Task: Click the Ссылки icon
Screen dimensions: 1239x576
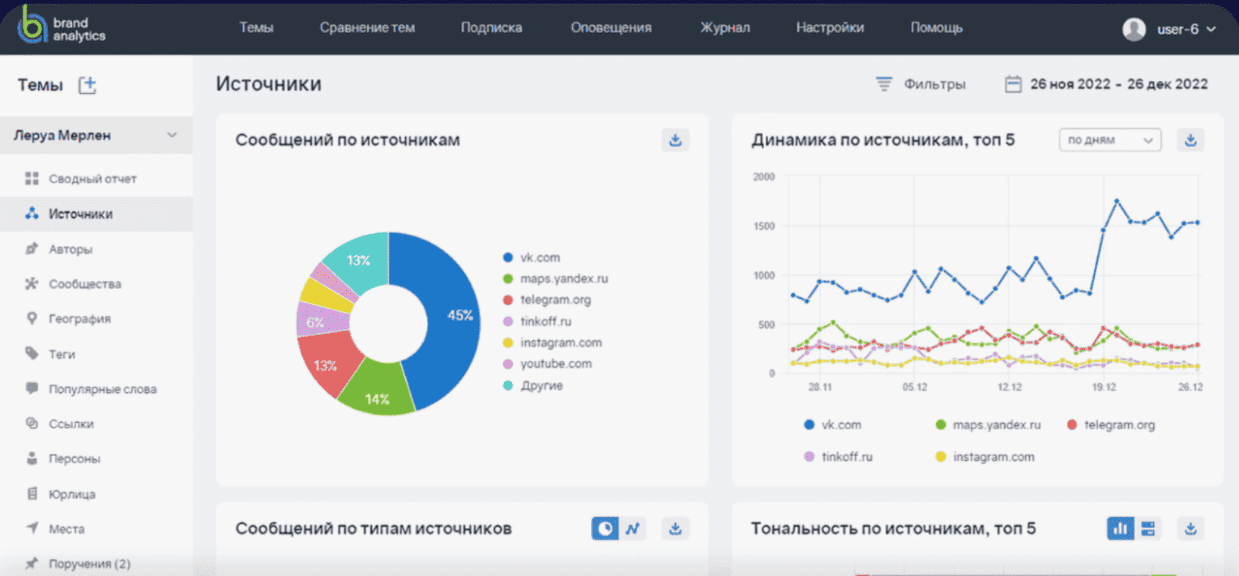Action: point(31,424)
